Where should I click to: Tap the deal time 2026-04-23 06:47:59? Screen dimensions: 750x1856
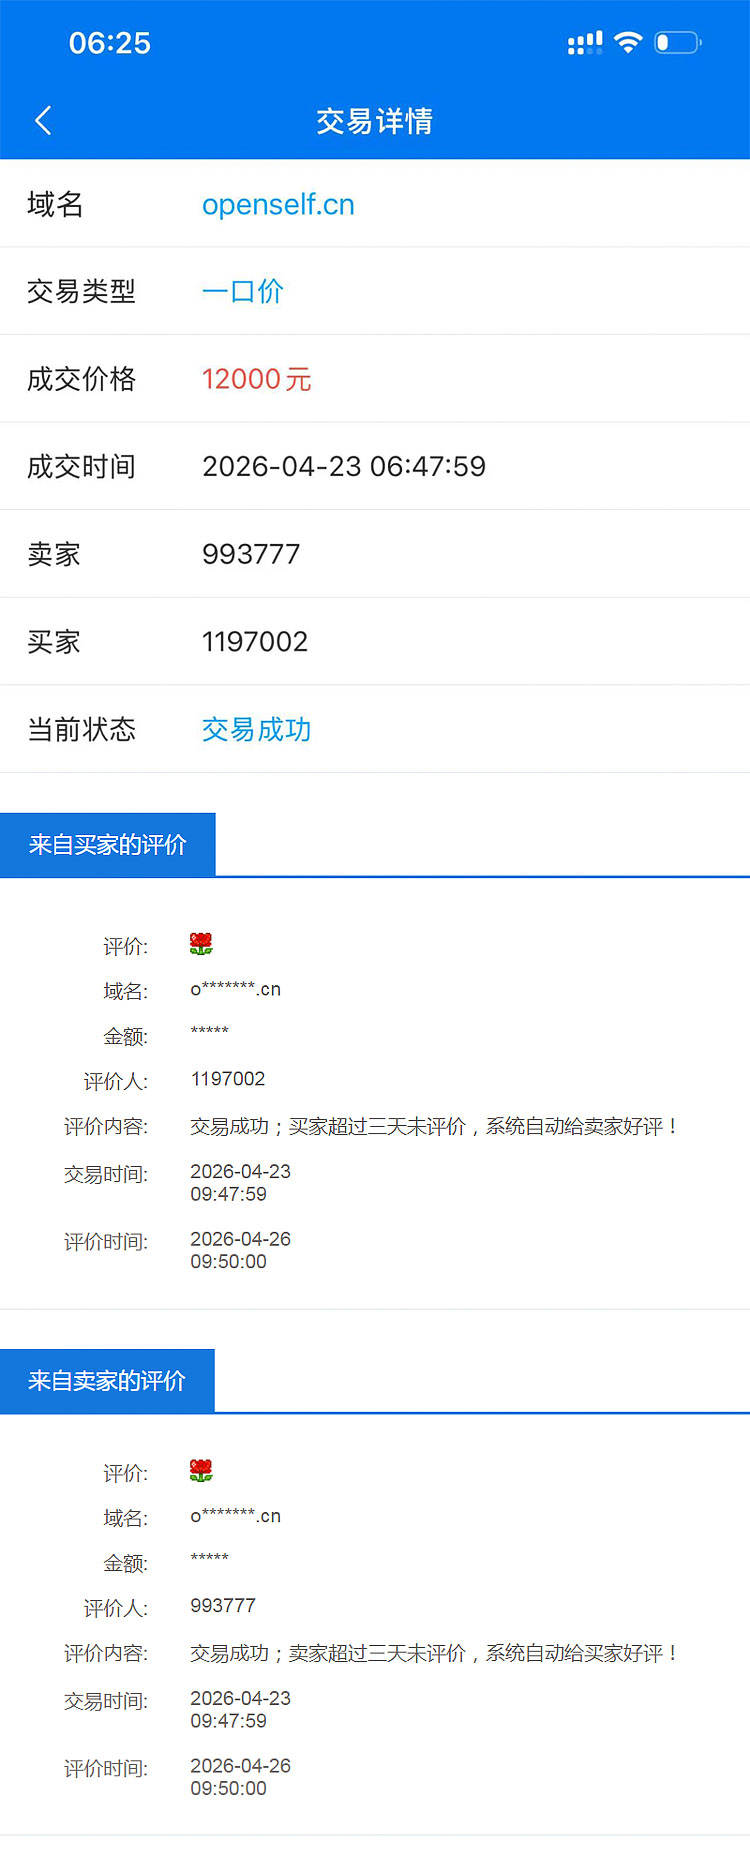click(x=344, y=466)
